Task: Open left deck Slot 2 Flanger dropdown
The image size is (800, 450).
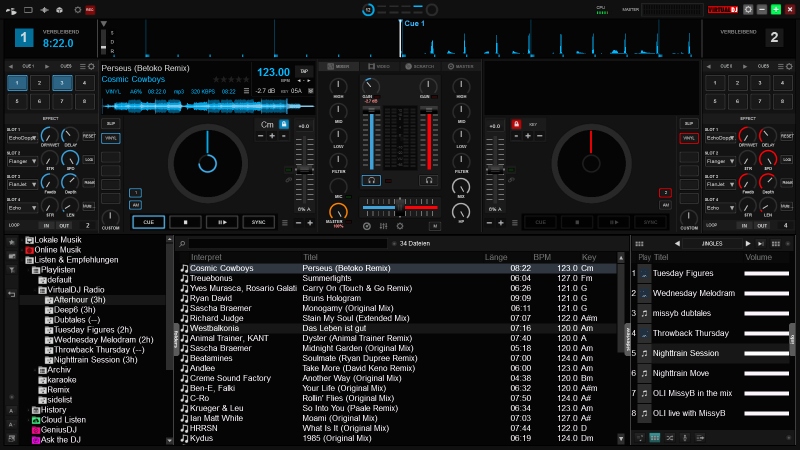Action: tap(22, 161)
